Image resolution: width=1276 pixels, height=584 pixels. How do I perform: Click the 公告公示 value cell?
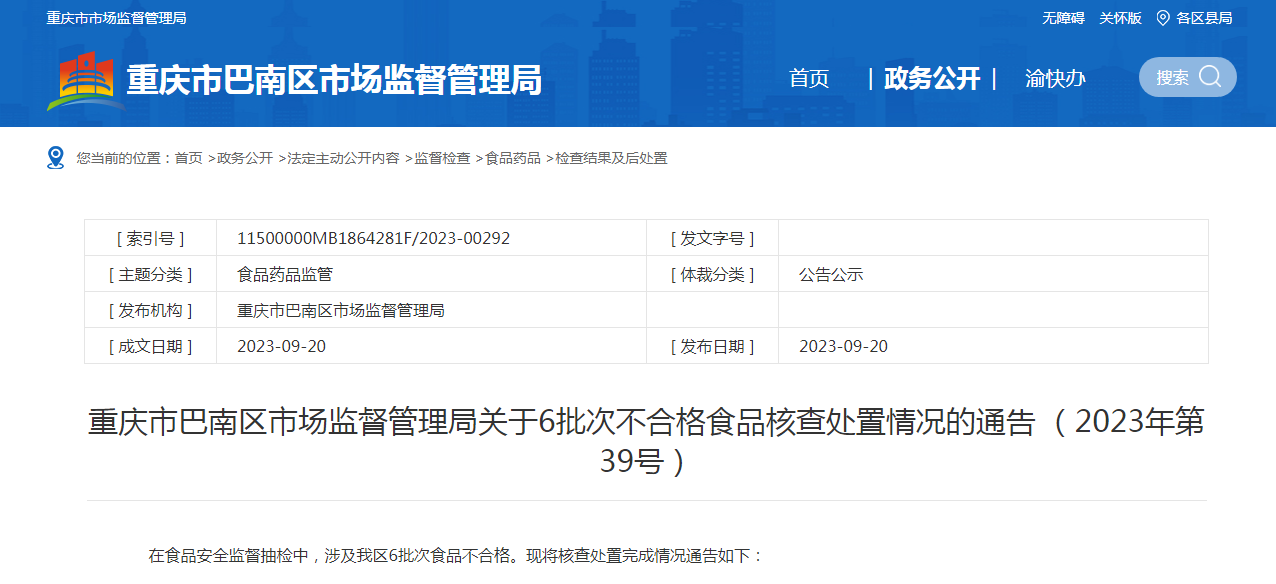tap(993, 274)
